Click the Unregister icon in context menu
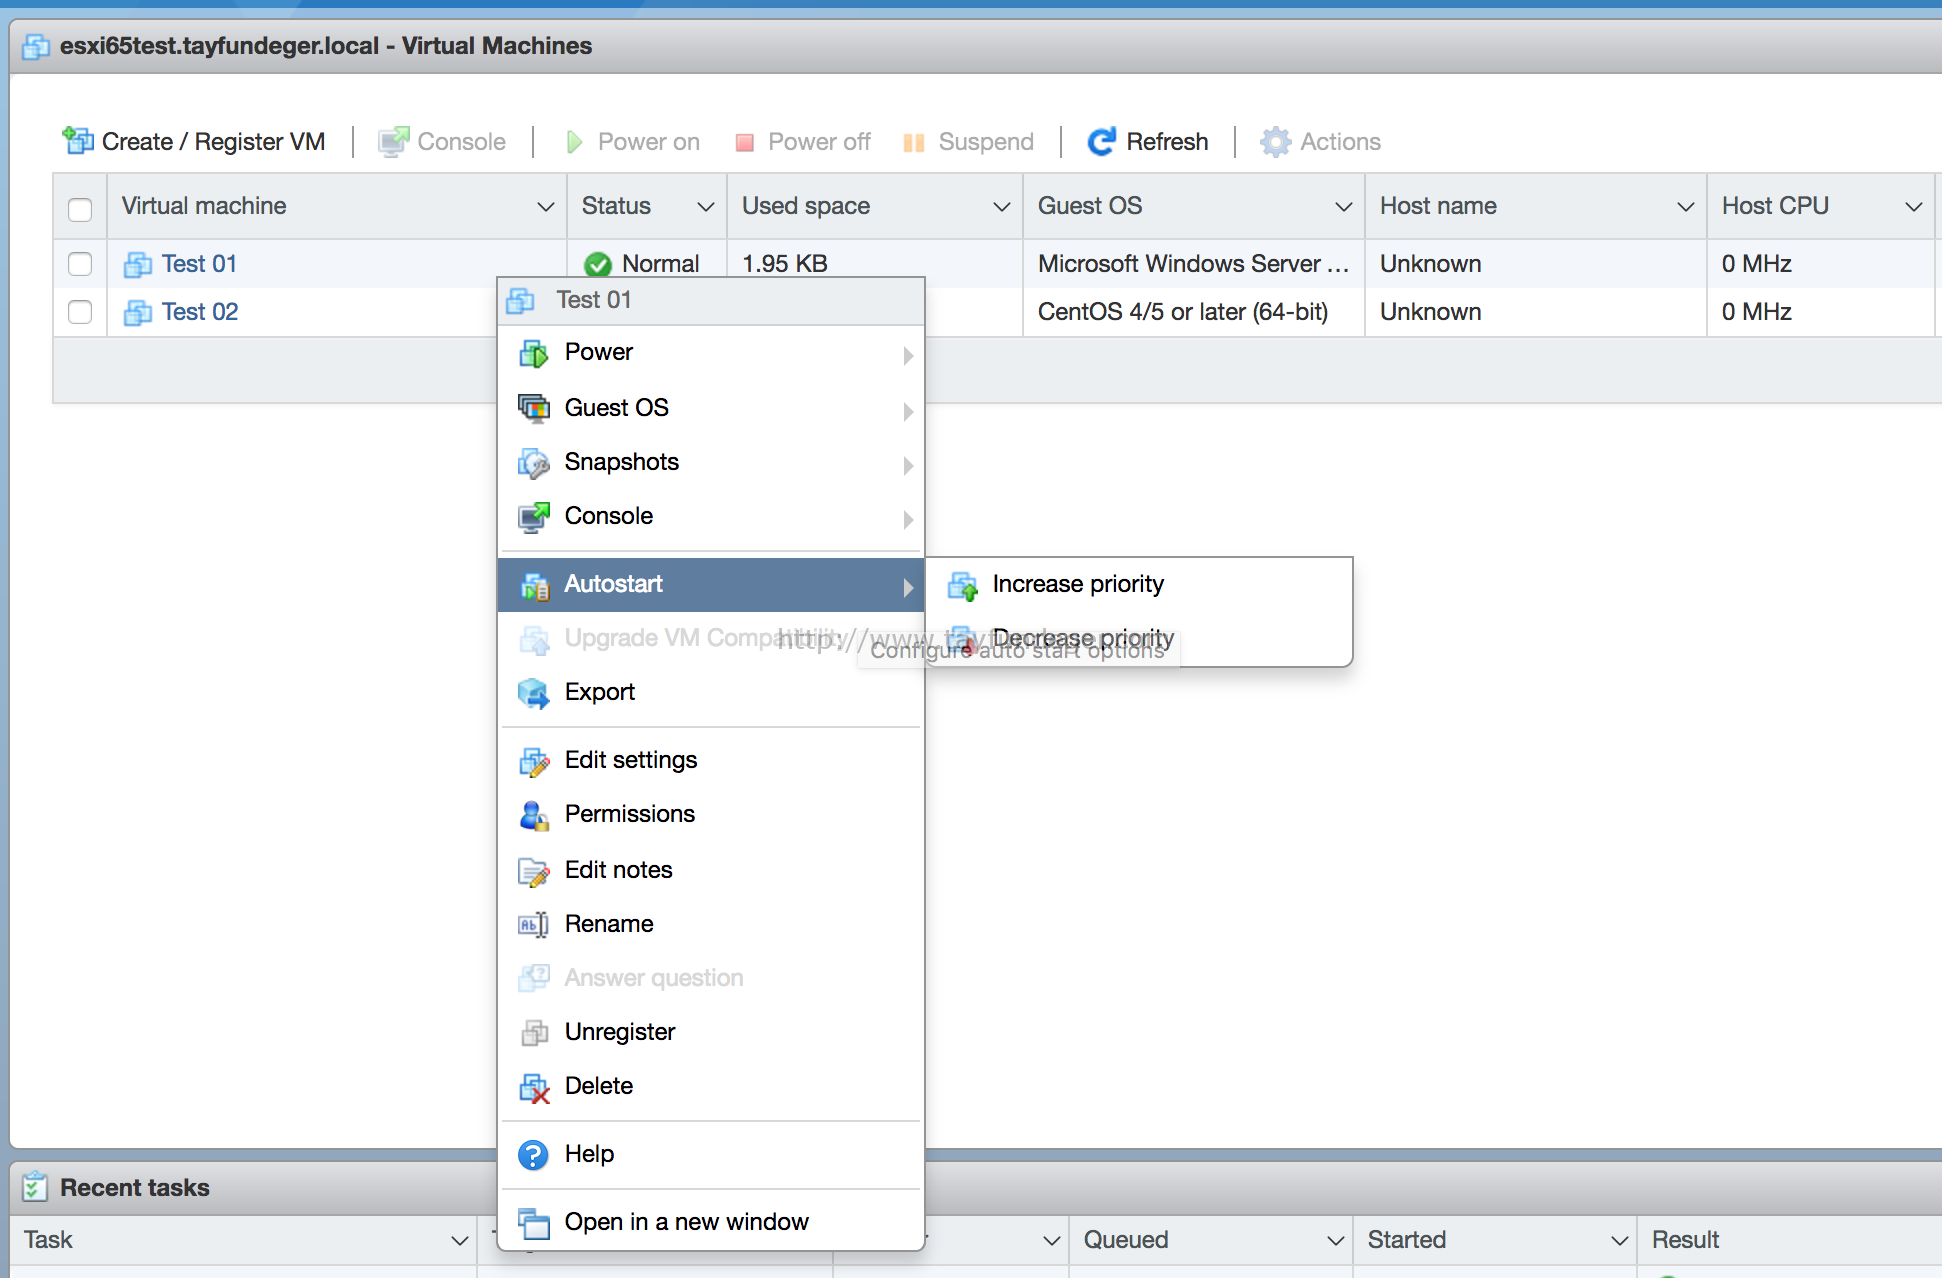 [x=535, y=1033]
